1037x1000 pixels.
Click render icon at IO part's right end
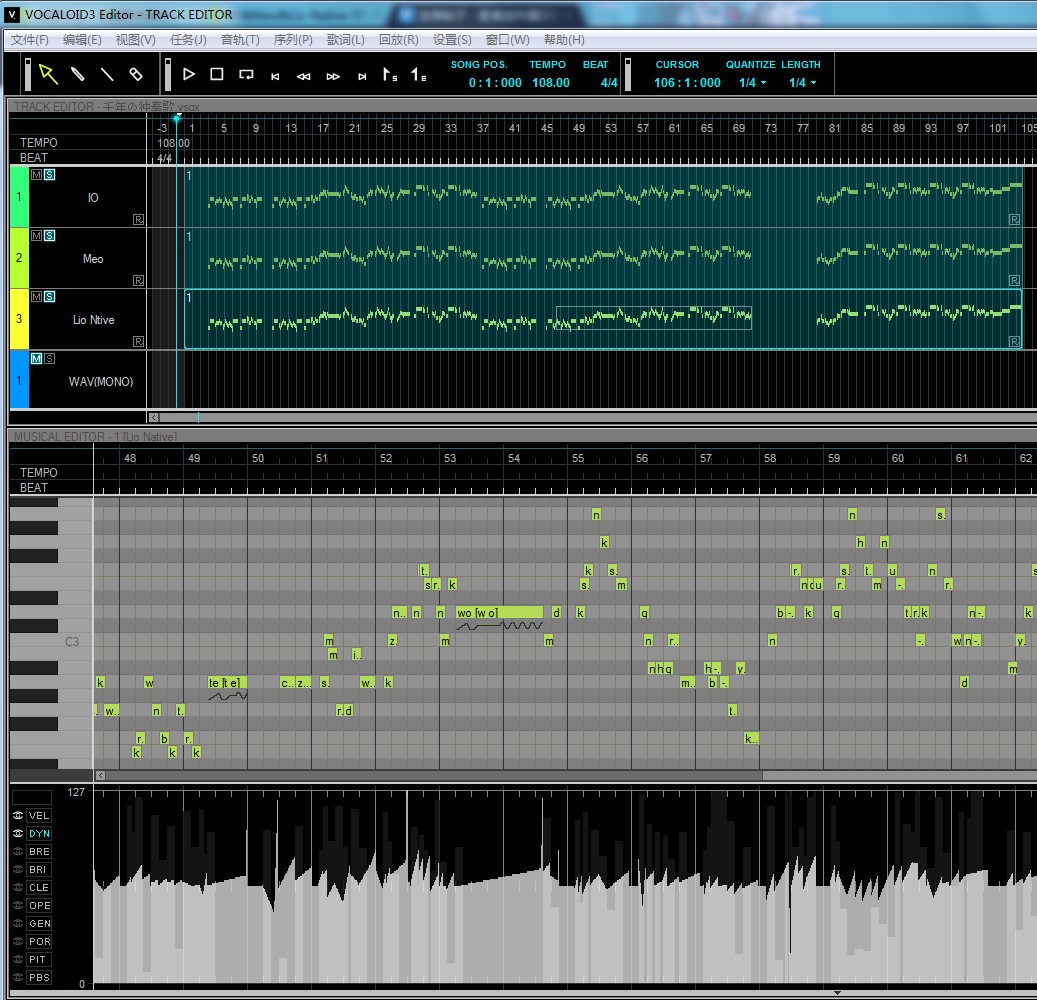(x=1014, y=219)
